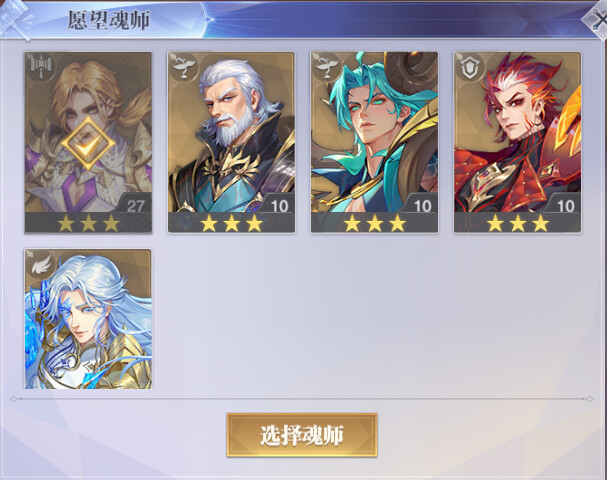Viewport: 607px width, 480px height.
Task: Click level 27 badge on blond hero
Action: pos(135,205)
